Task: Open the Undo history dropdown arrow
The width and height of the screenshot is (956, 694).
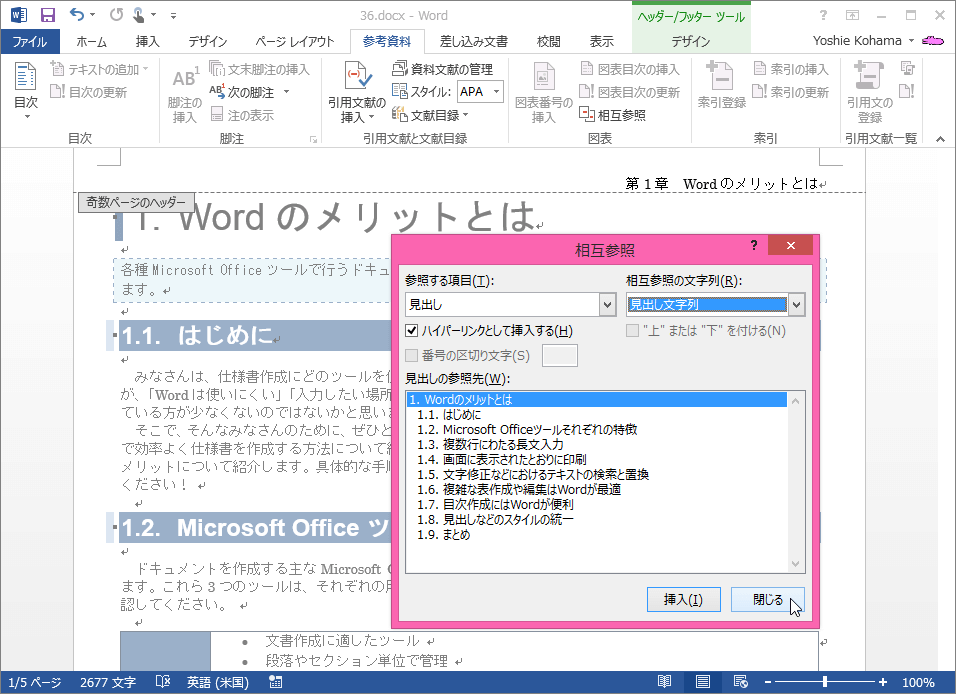Action: click(92, 15)
